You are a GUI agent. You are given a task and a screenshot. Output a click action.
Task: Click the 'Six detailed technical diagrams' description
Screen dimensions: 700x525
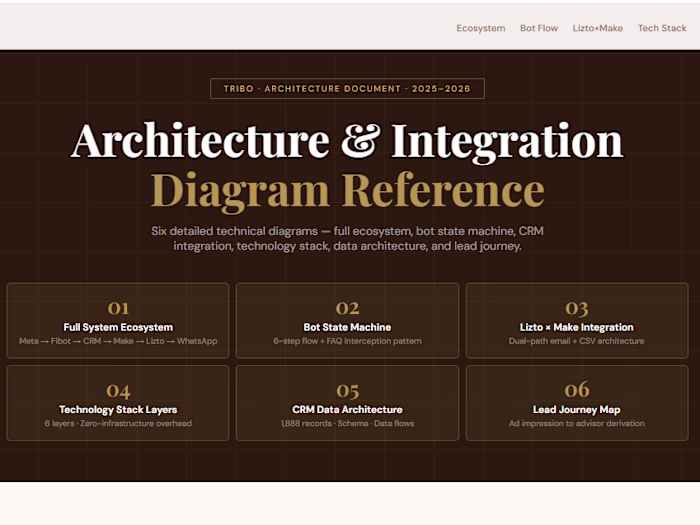(347, 238)
